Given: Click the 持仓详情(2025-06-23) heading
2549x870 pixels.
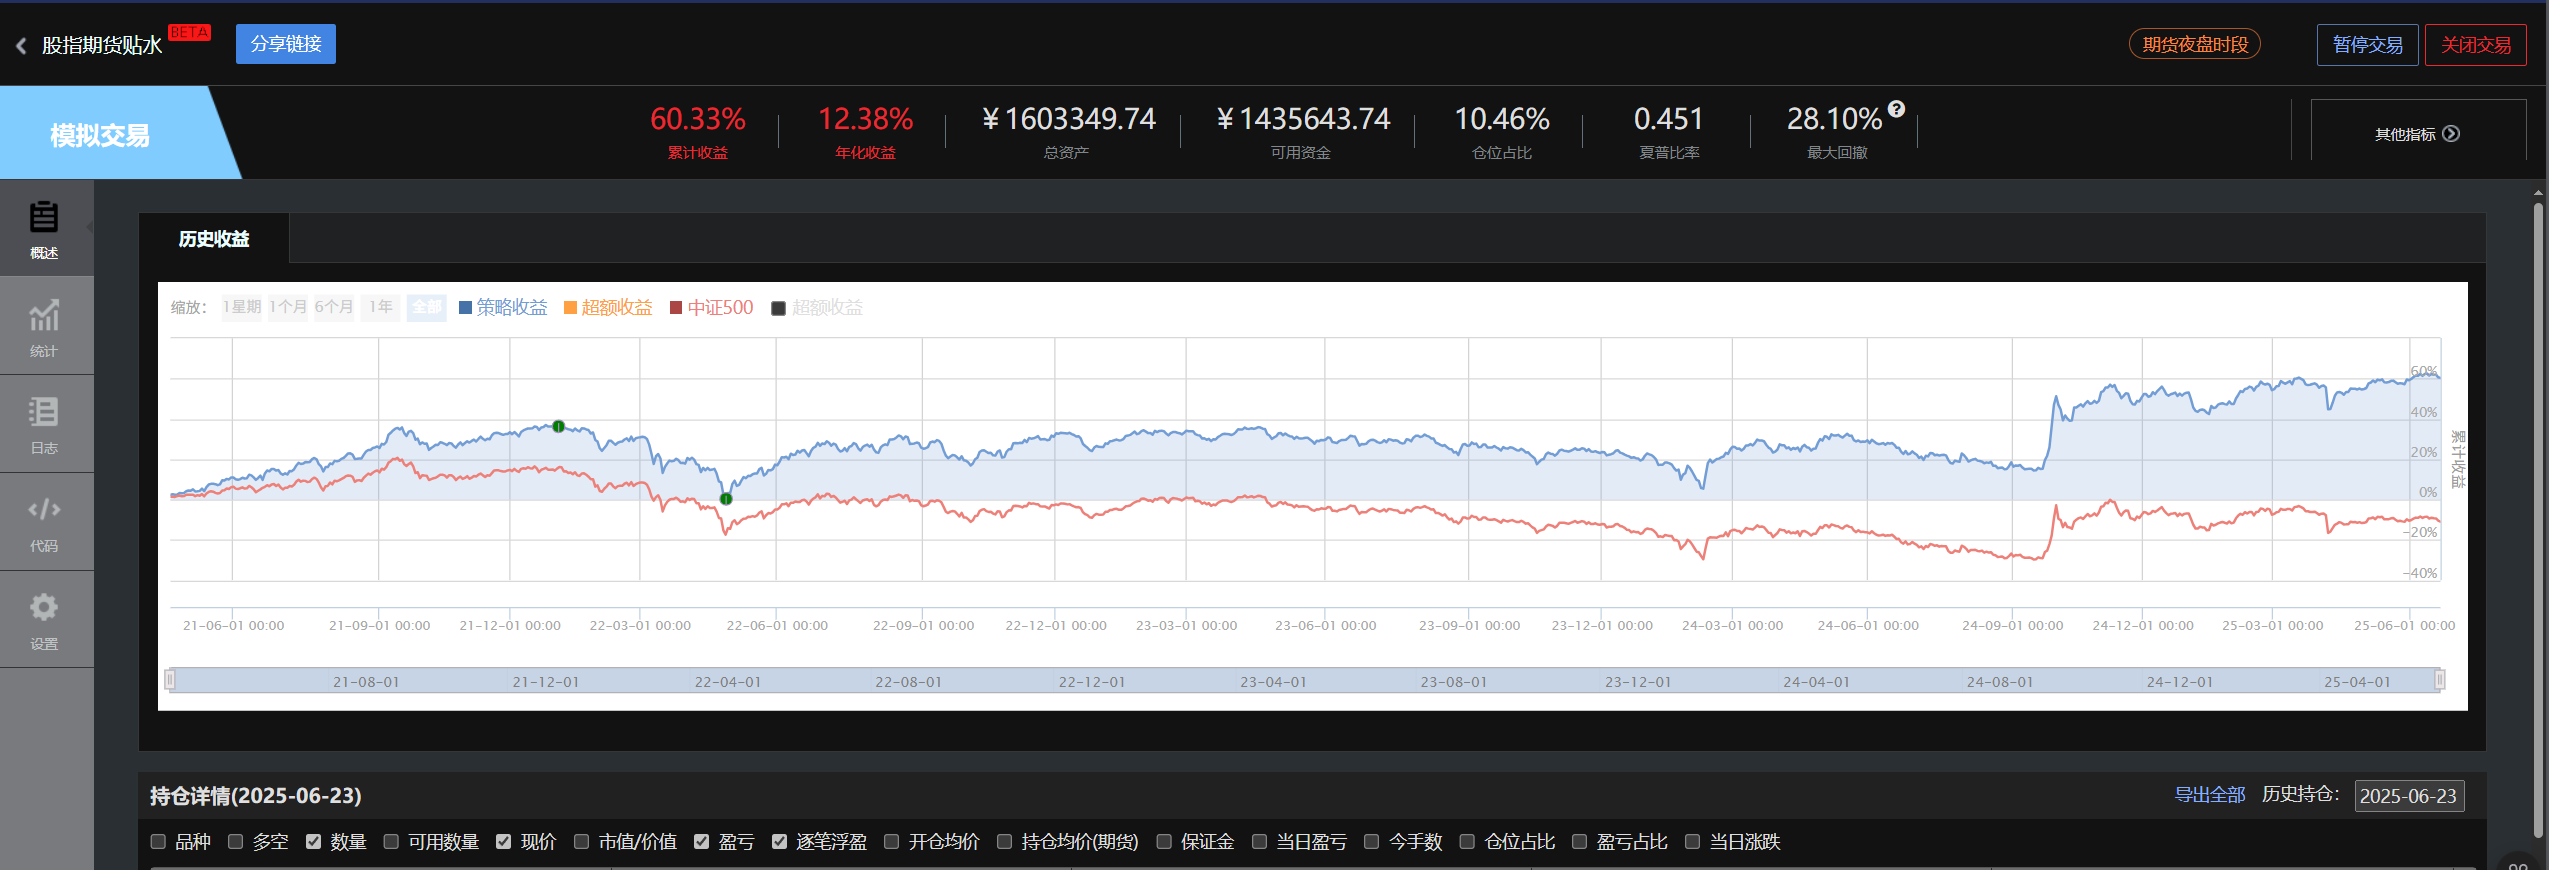Looking at the screenshot, I should (x=255, y=796).
